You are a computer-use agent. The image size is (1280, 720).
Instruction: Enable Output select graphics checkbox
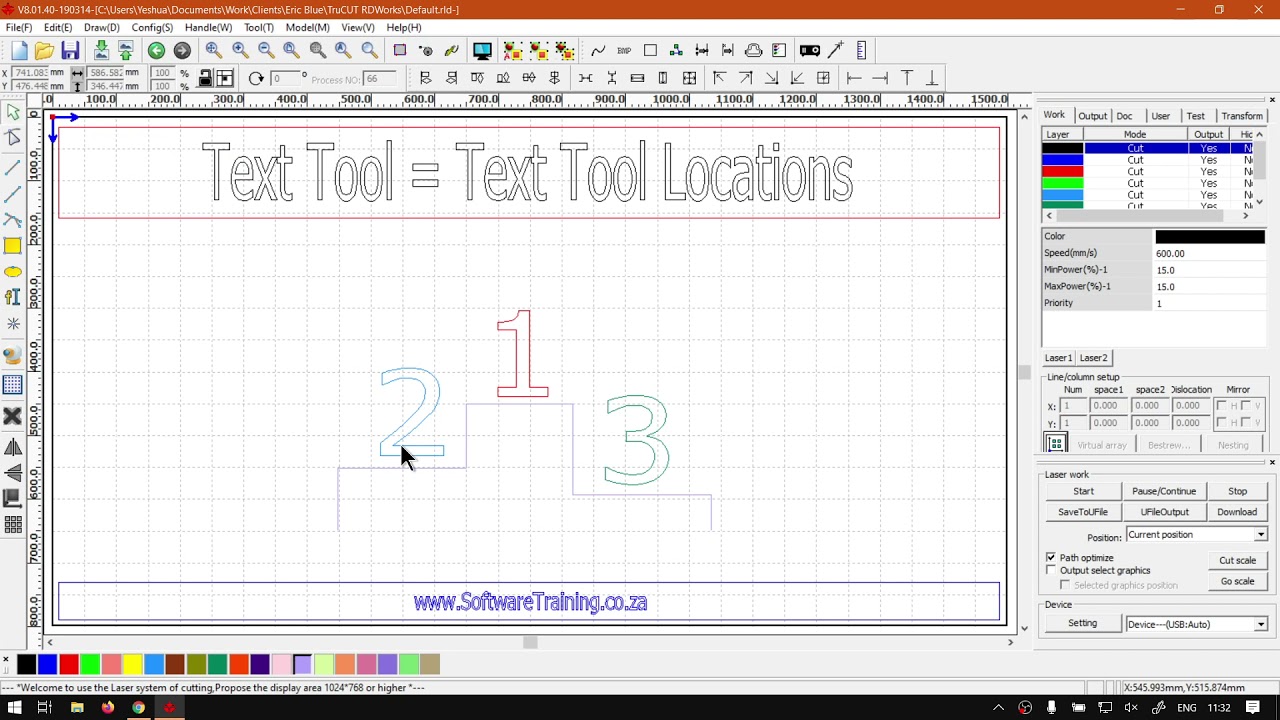[1051, 570]
